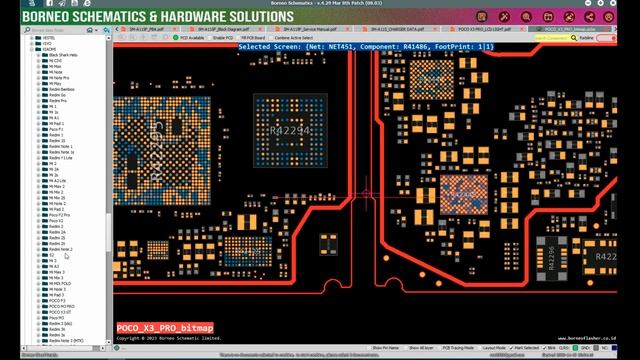Screen dimensions: 640x360
Task: Select Poco F2 Pro in the tree
Action: coord(60,215)
